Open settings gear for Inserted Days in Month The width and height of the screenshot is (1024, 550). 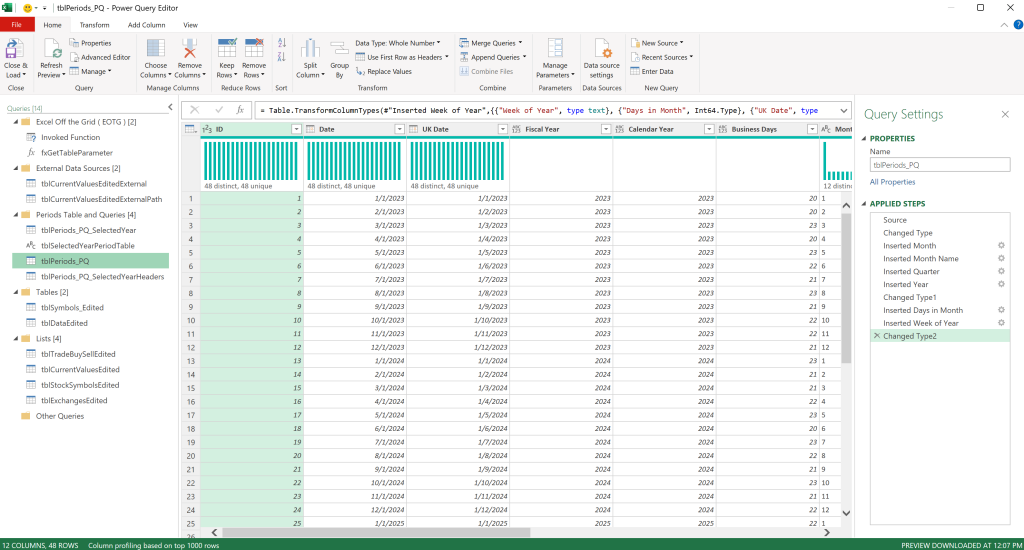pos(1001,310)
